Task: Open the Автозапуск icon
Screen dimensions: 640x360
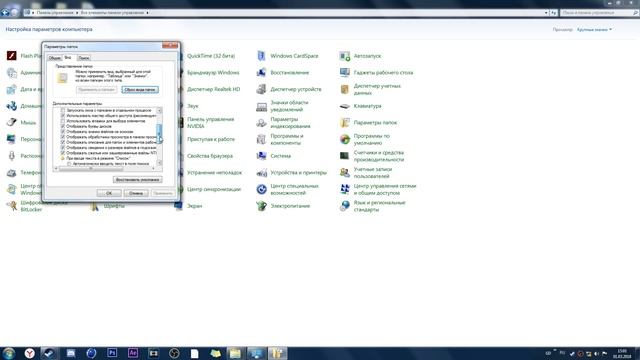Action: tap(345, 56)
